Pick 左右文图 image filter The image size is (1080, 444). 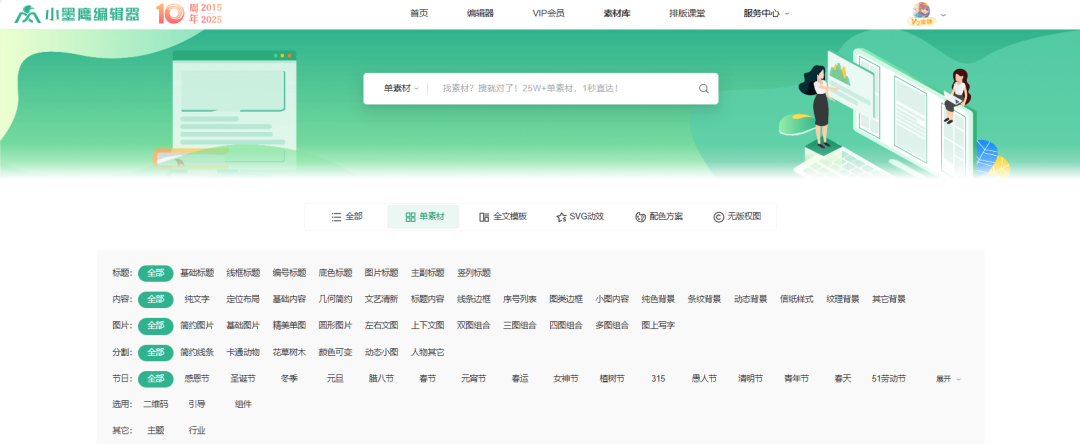pos(382,326)
